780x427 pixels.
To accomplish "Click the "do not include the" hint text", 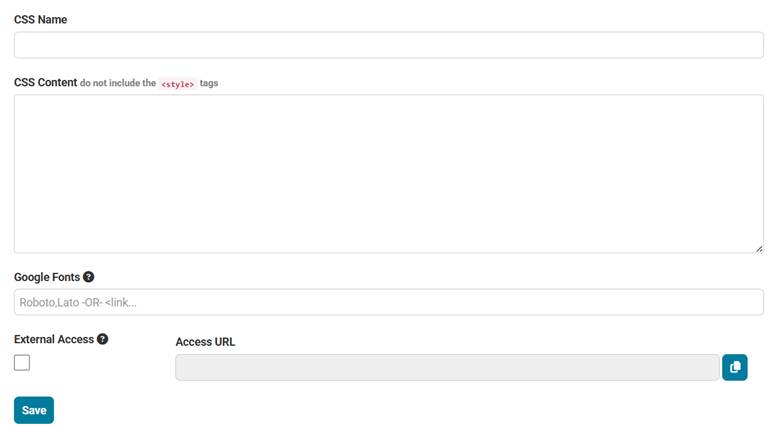I will pos(118,83).
